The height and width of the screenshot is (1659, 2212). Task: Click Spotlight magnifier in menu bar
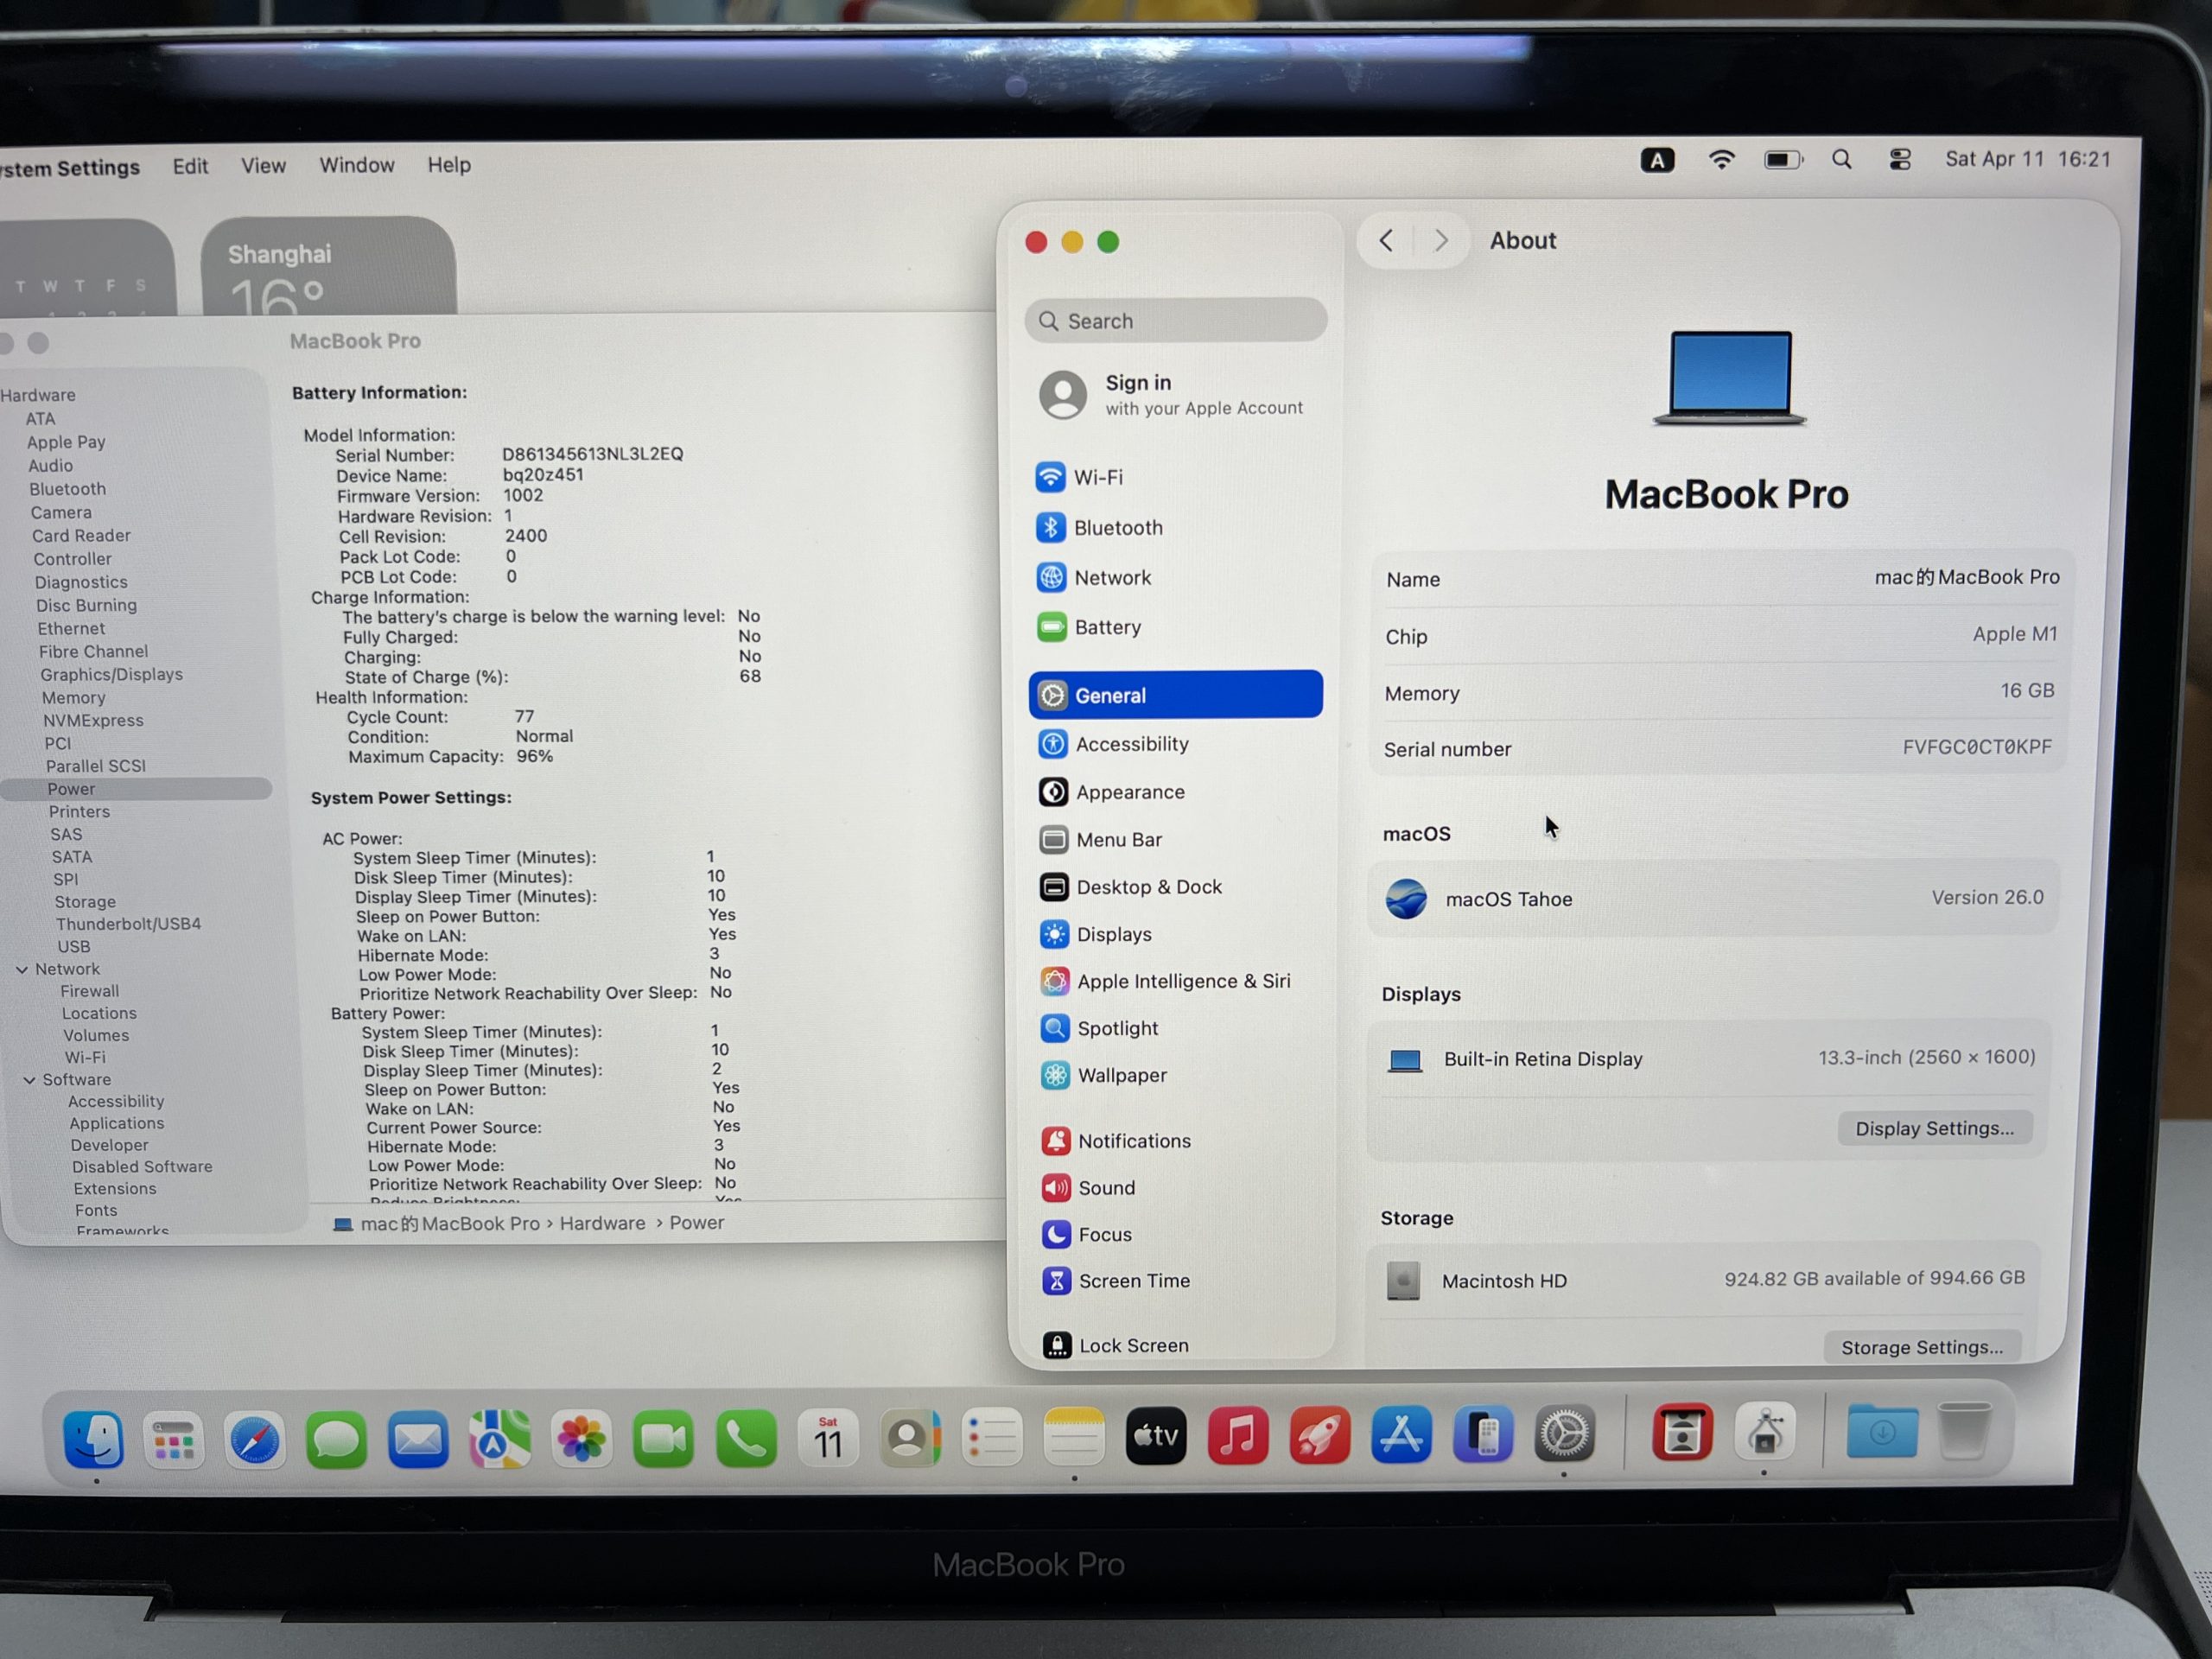pos(1841,160)
